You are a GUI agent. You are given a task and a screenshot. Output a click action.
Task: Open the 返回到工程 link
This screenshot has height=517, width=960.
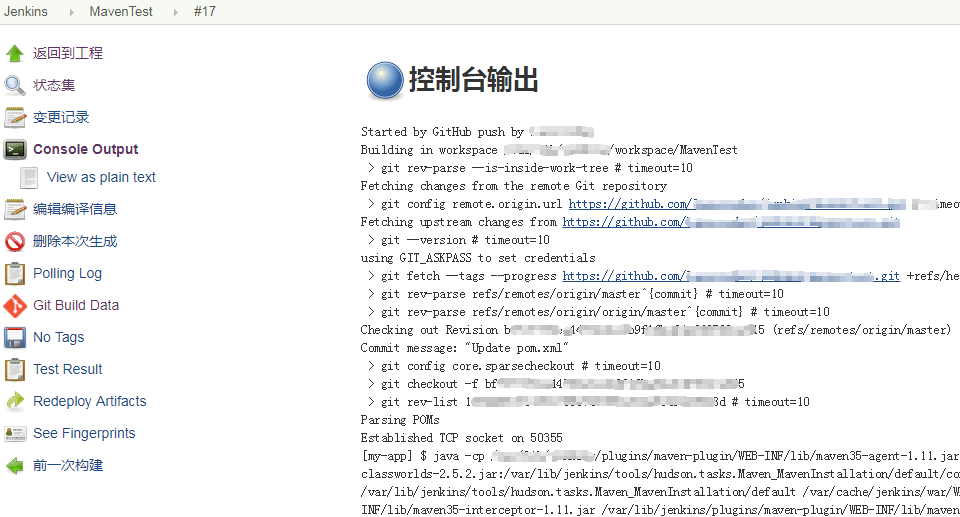pyautogui.click(x=68, y=53)
